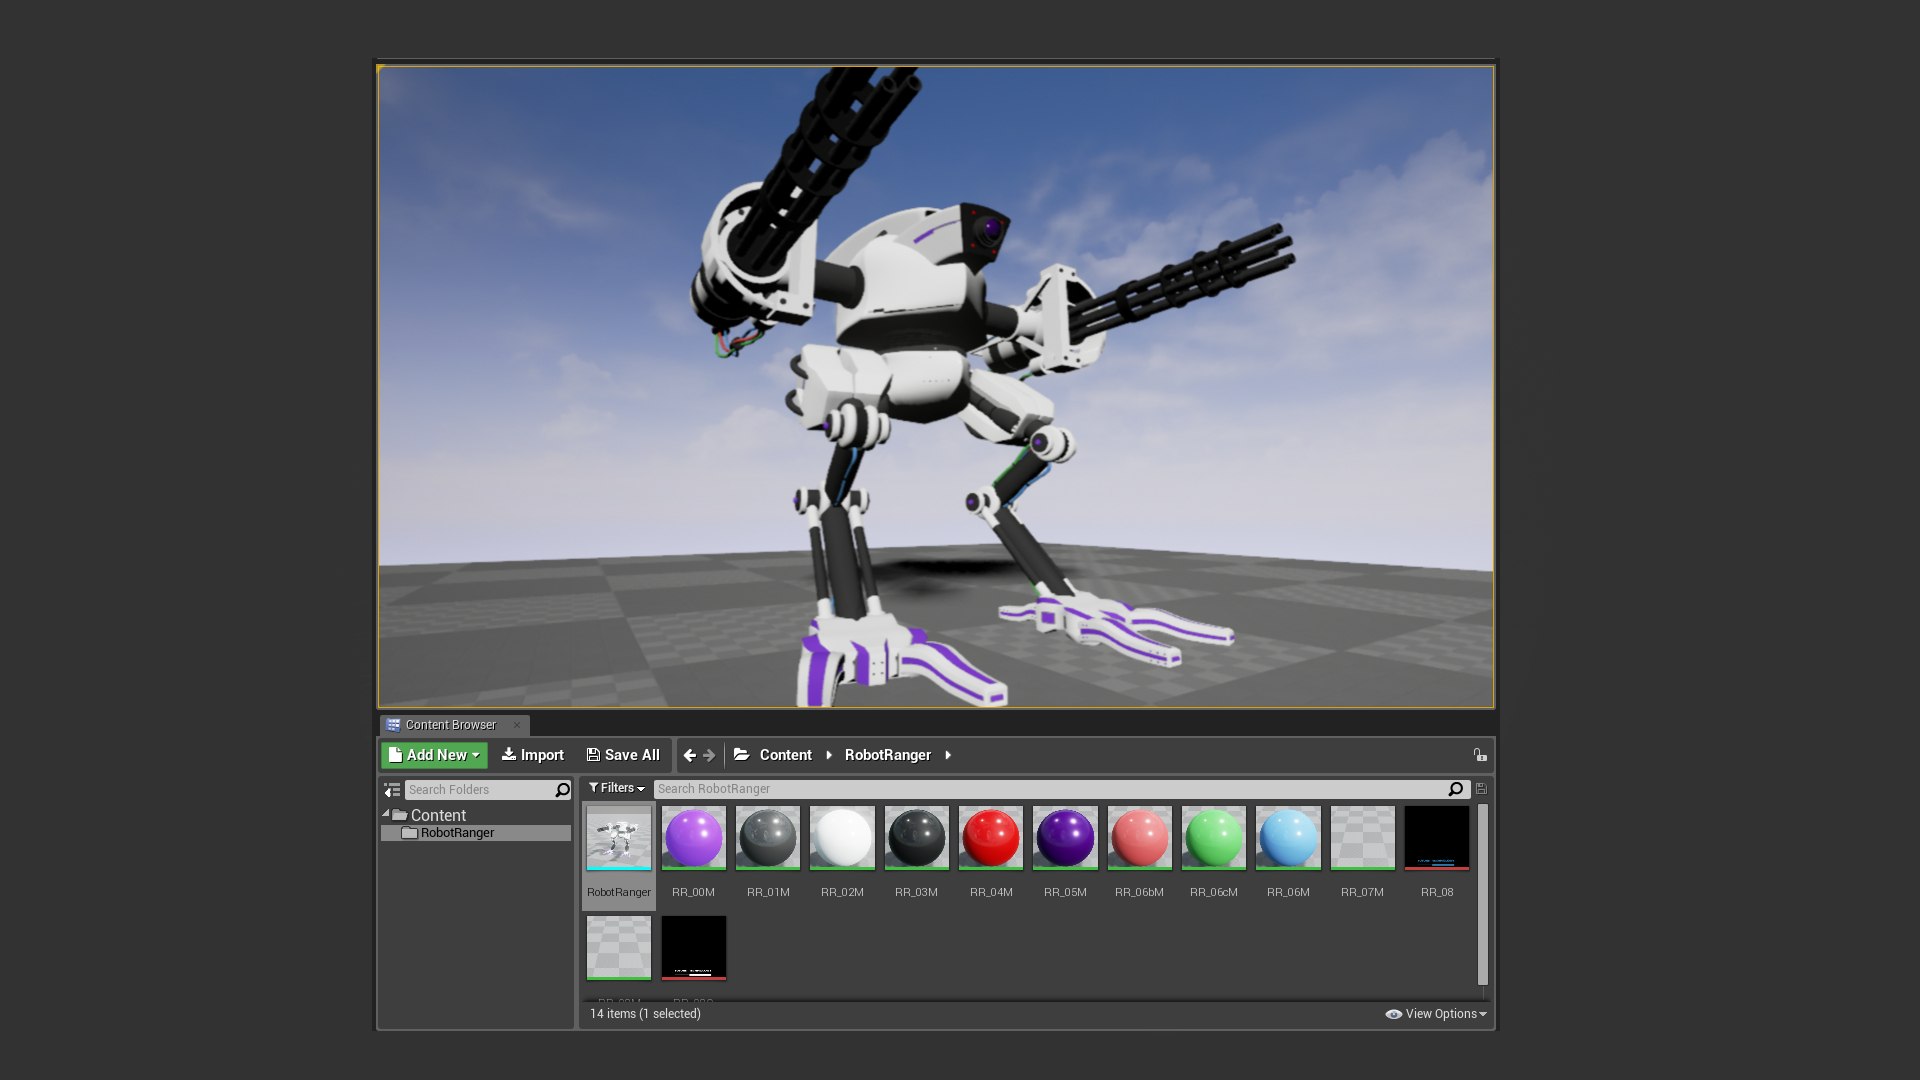Image resolution: width=1920 pixels, height=1080 pixels.
Task: Focus the Search RobotRanger field
Action: [1050, 789]
